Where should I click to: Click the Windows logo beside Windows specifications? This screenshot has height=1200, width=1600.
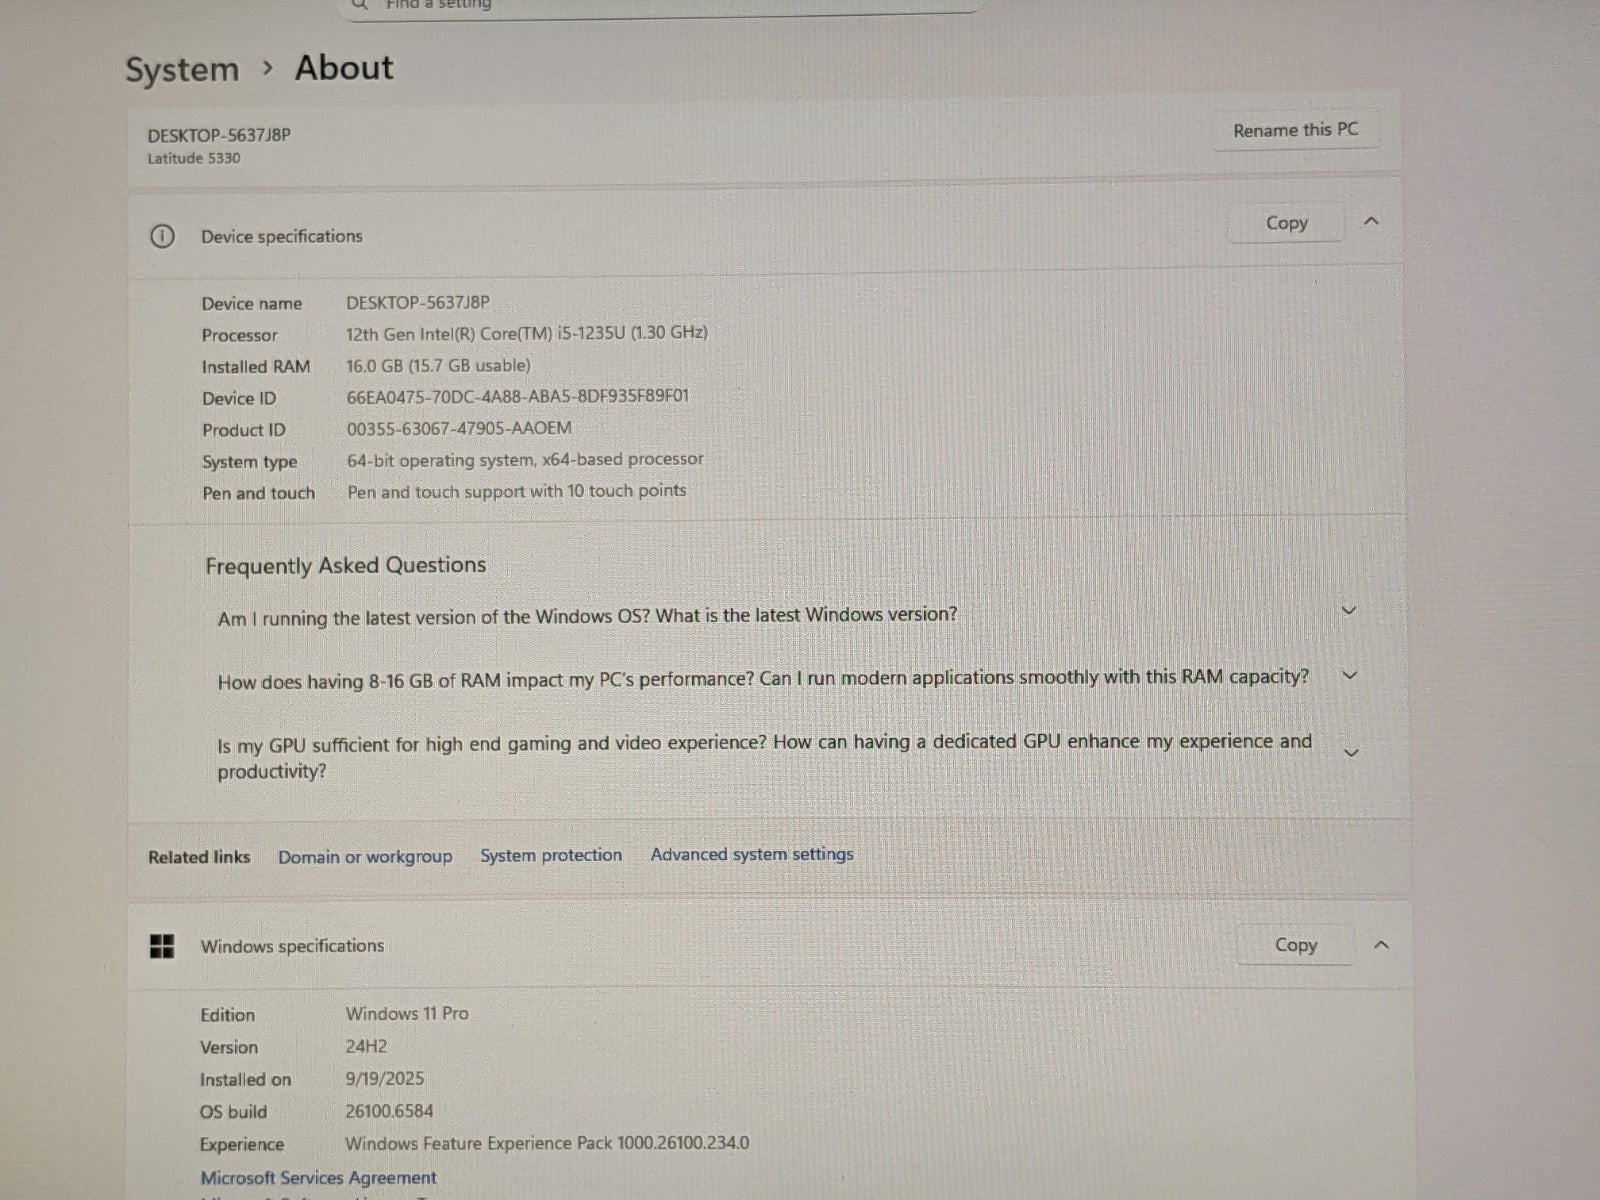162,946
